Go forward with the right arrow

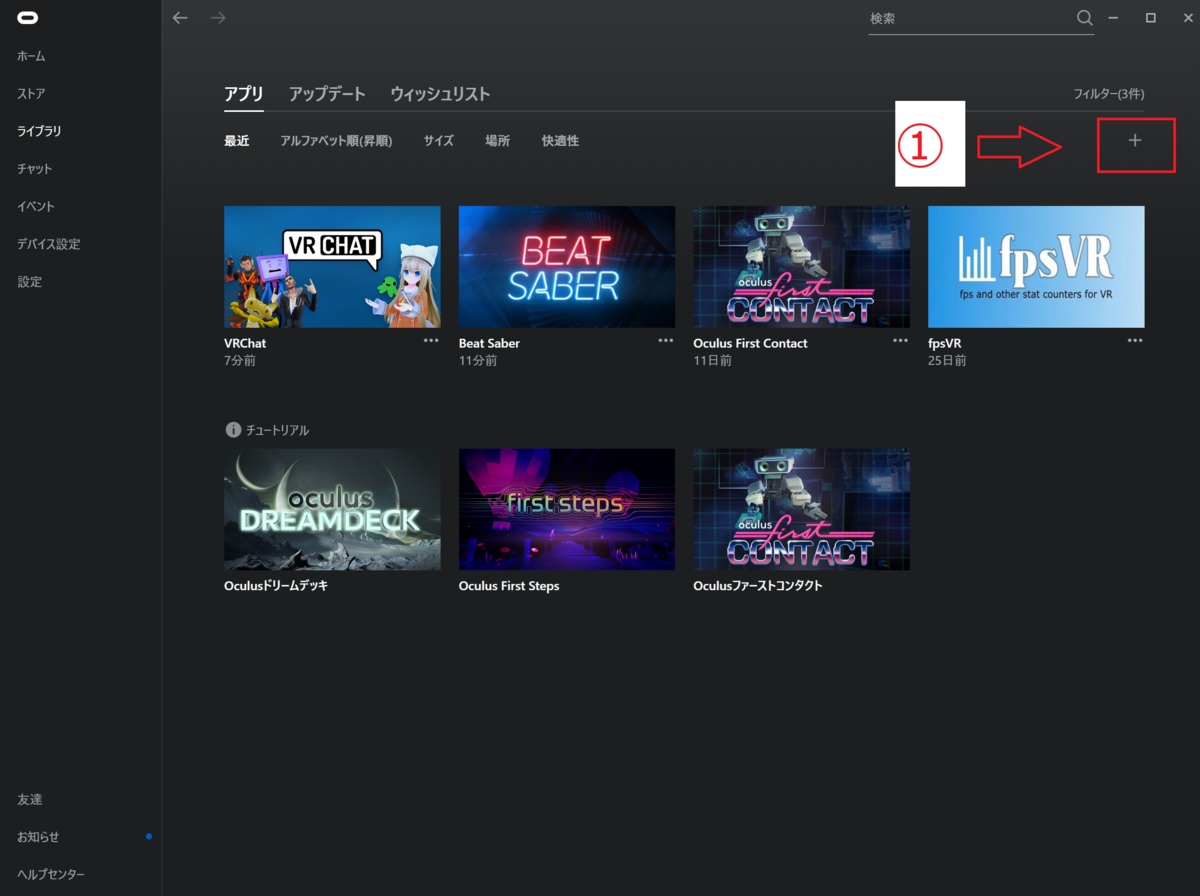click(x=218, y=18)
